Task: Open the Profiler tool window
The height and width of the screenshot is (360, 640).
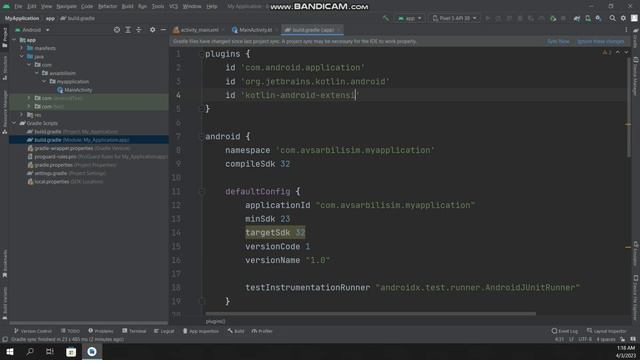Action: click(262, 331)
